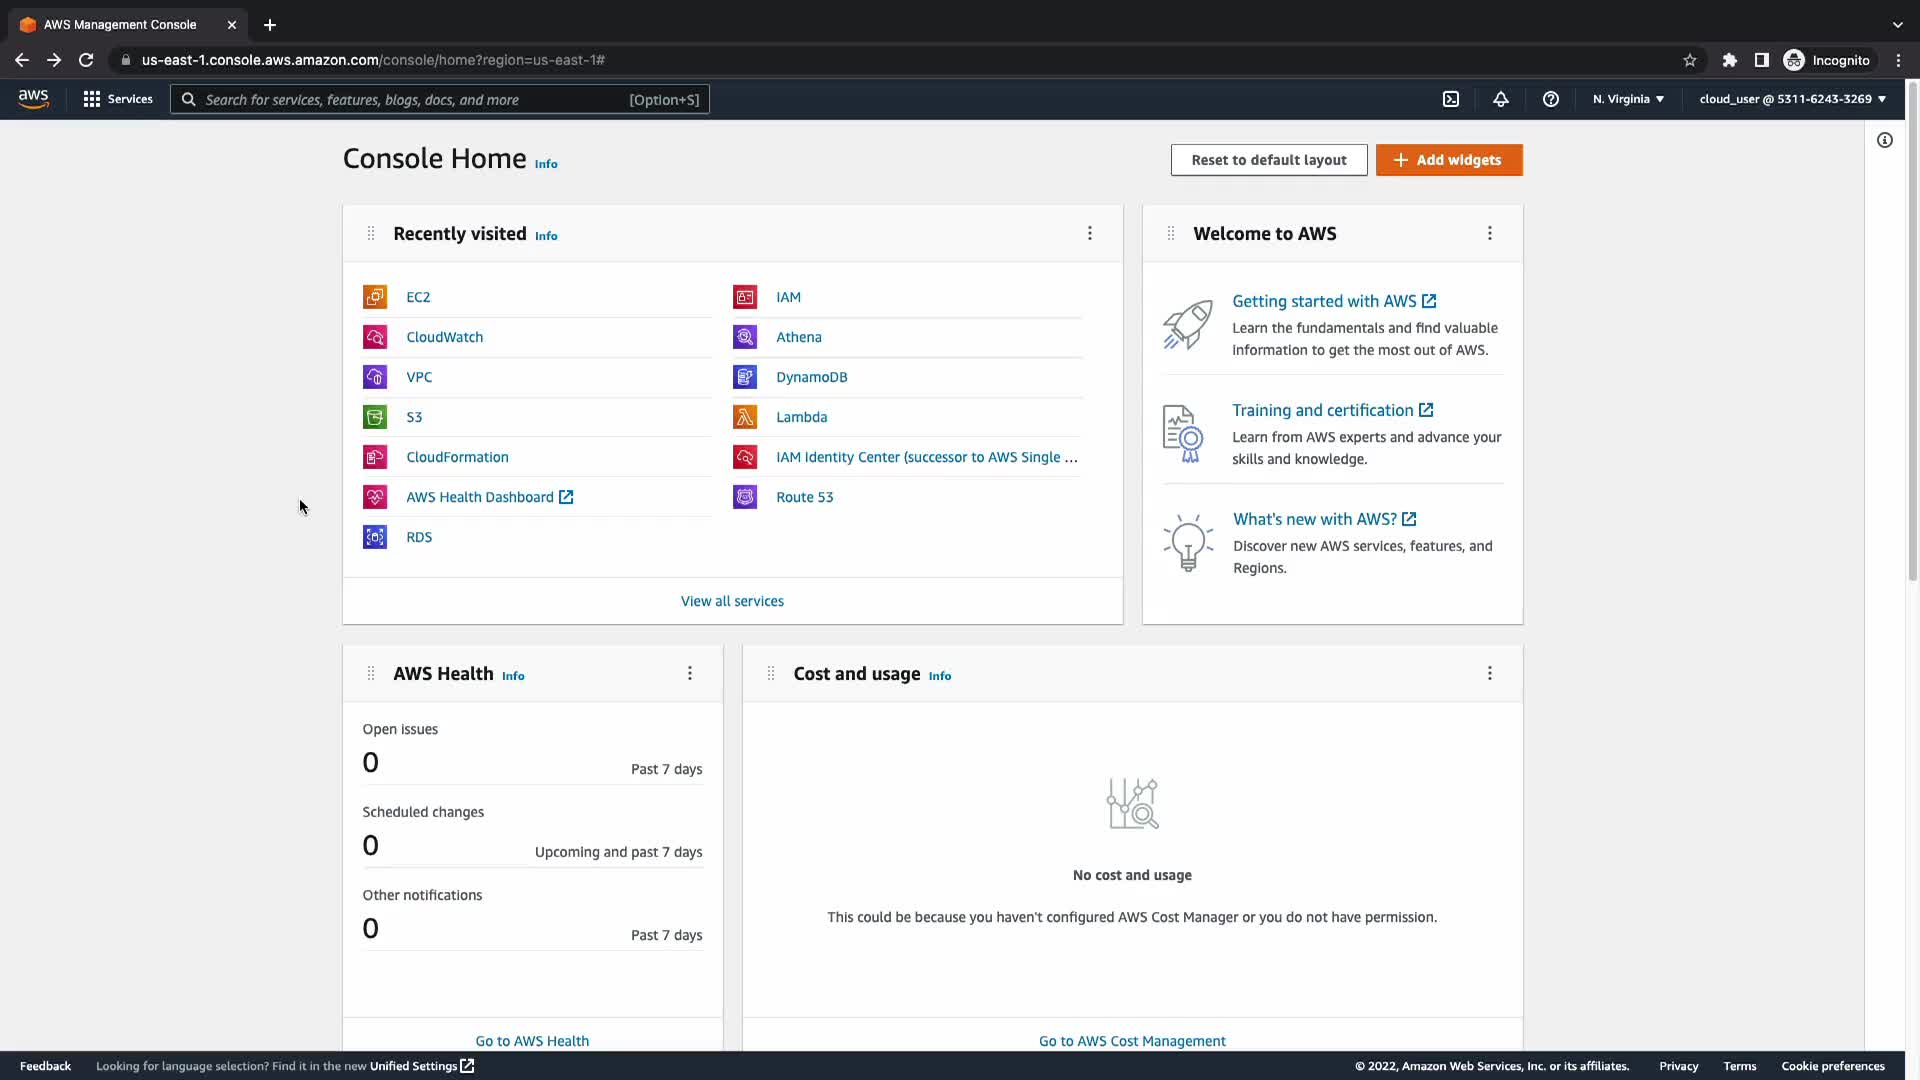The width and height of the screenshot is (1920, 1080).
Task: Click the DynamoDB service icon
Action: click(x=745, y=377)
